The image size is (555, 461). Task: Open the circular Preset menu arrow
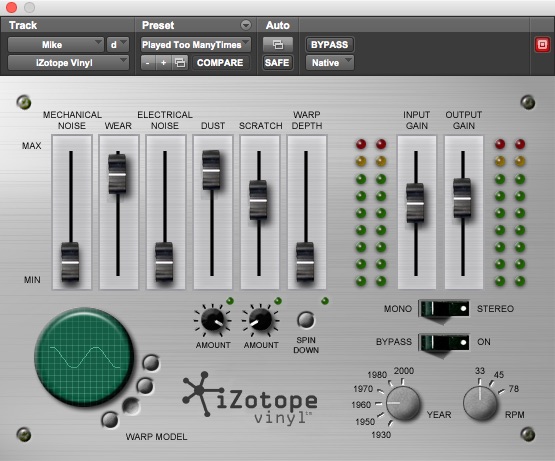point(246,25)
